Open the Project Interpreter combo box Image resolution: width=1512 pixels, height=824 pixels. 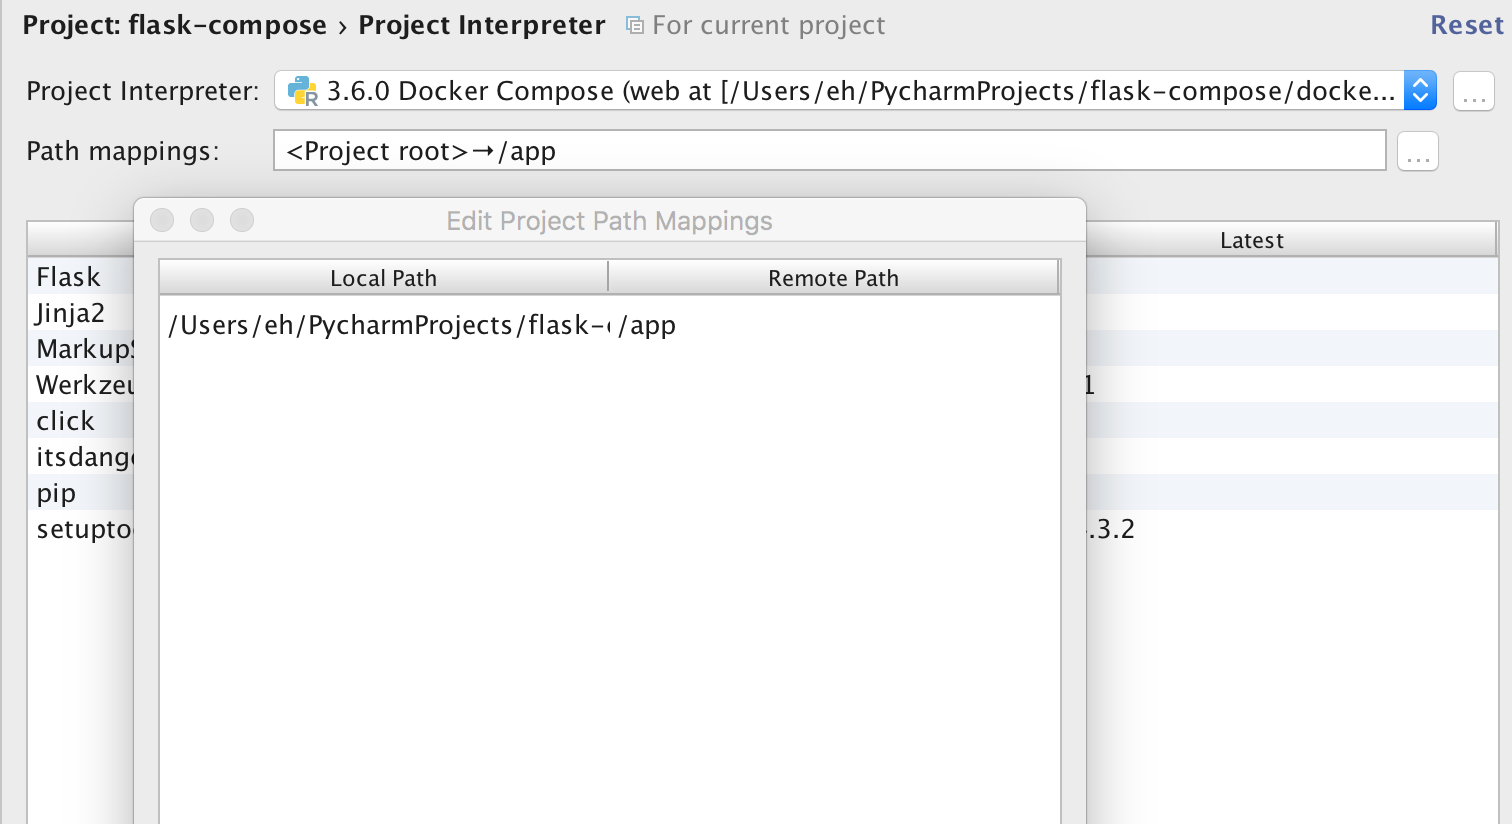[x=855, y=91]
